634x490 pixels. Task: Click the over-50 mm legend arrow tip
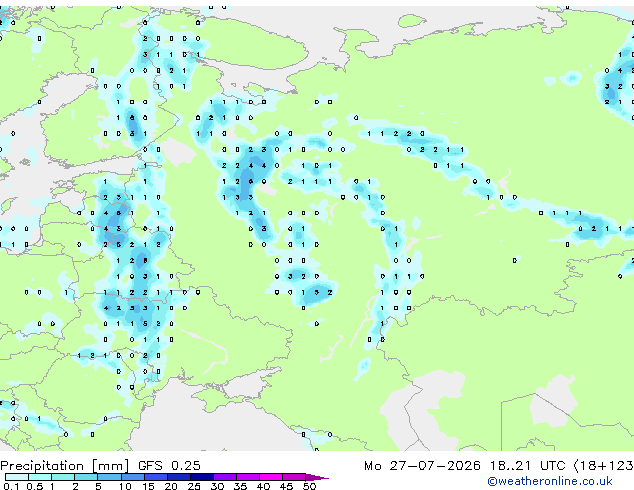317,477
